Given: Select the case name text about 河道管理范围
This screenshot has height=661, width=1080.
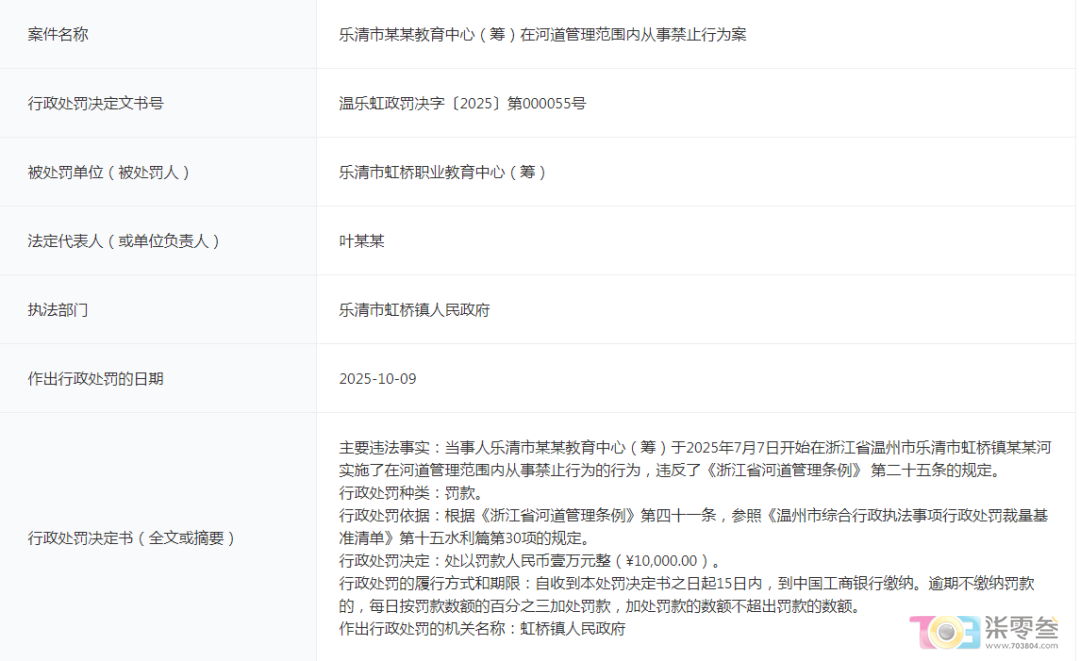Looking at the screenshot, I should (542, 34).
